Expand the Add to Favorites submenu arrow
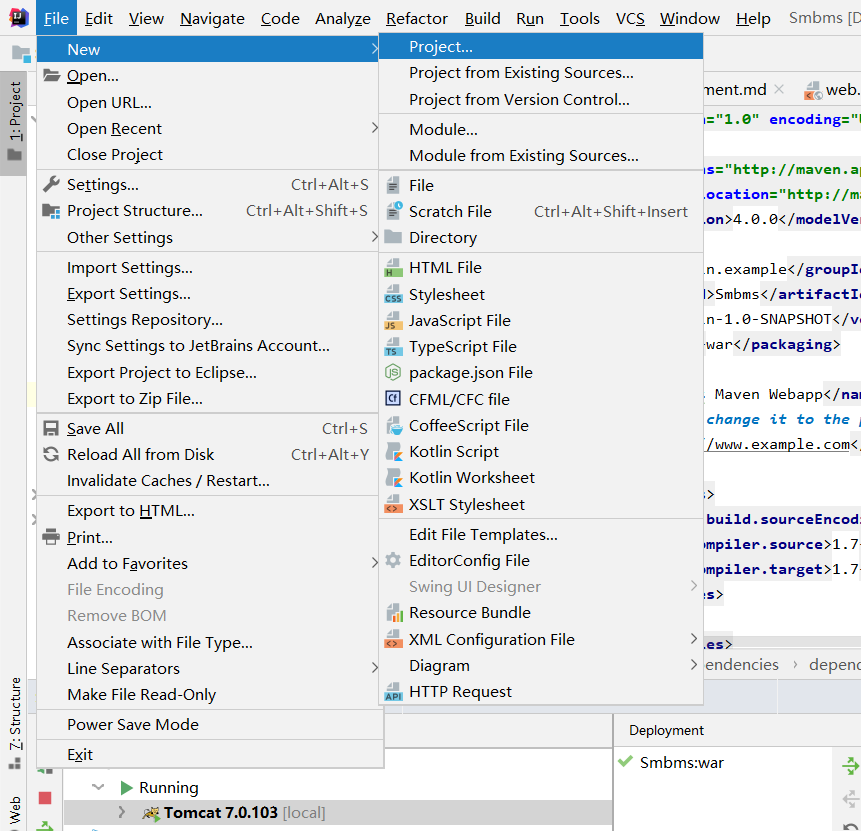The height and width of the screenshot is (831, 861). point(374,563)
